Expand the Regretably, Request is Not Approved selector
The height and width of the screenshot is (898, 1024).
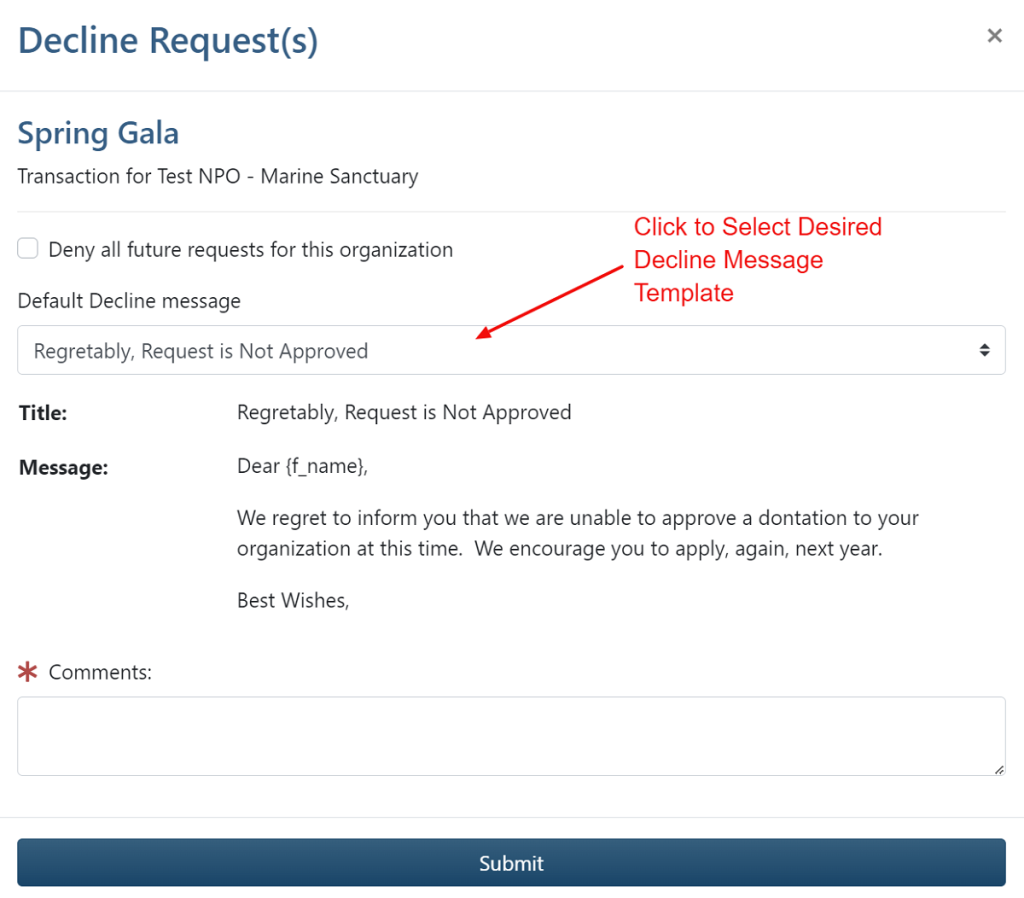[512, 350]
